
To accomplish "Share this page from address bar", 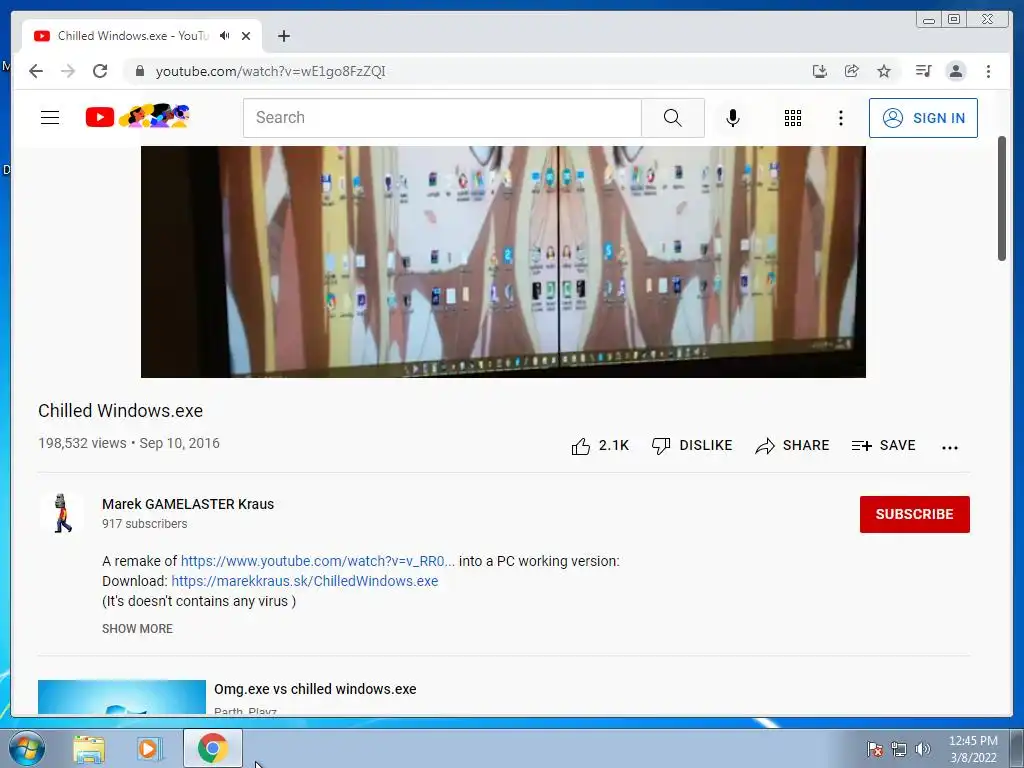I will (852, 71).
